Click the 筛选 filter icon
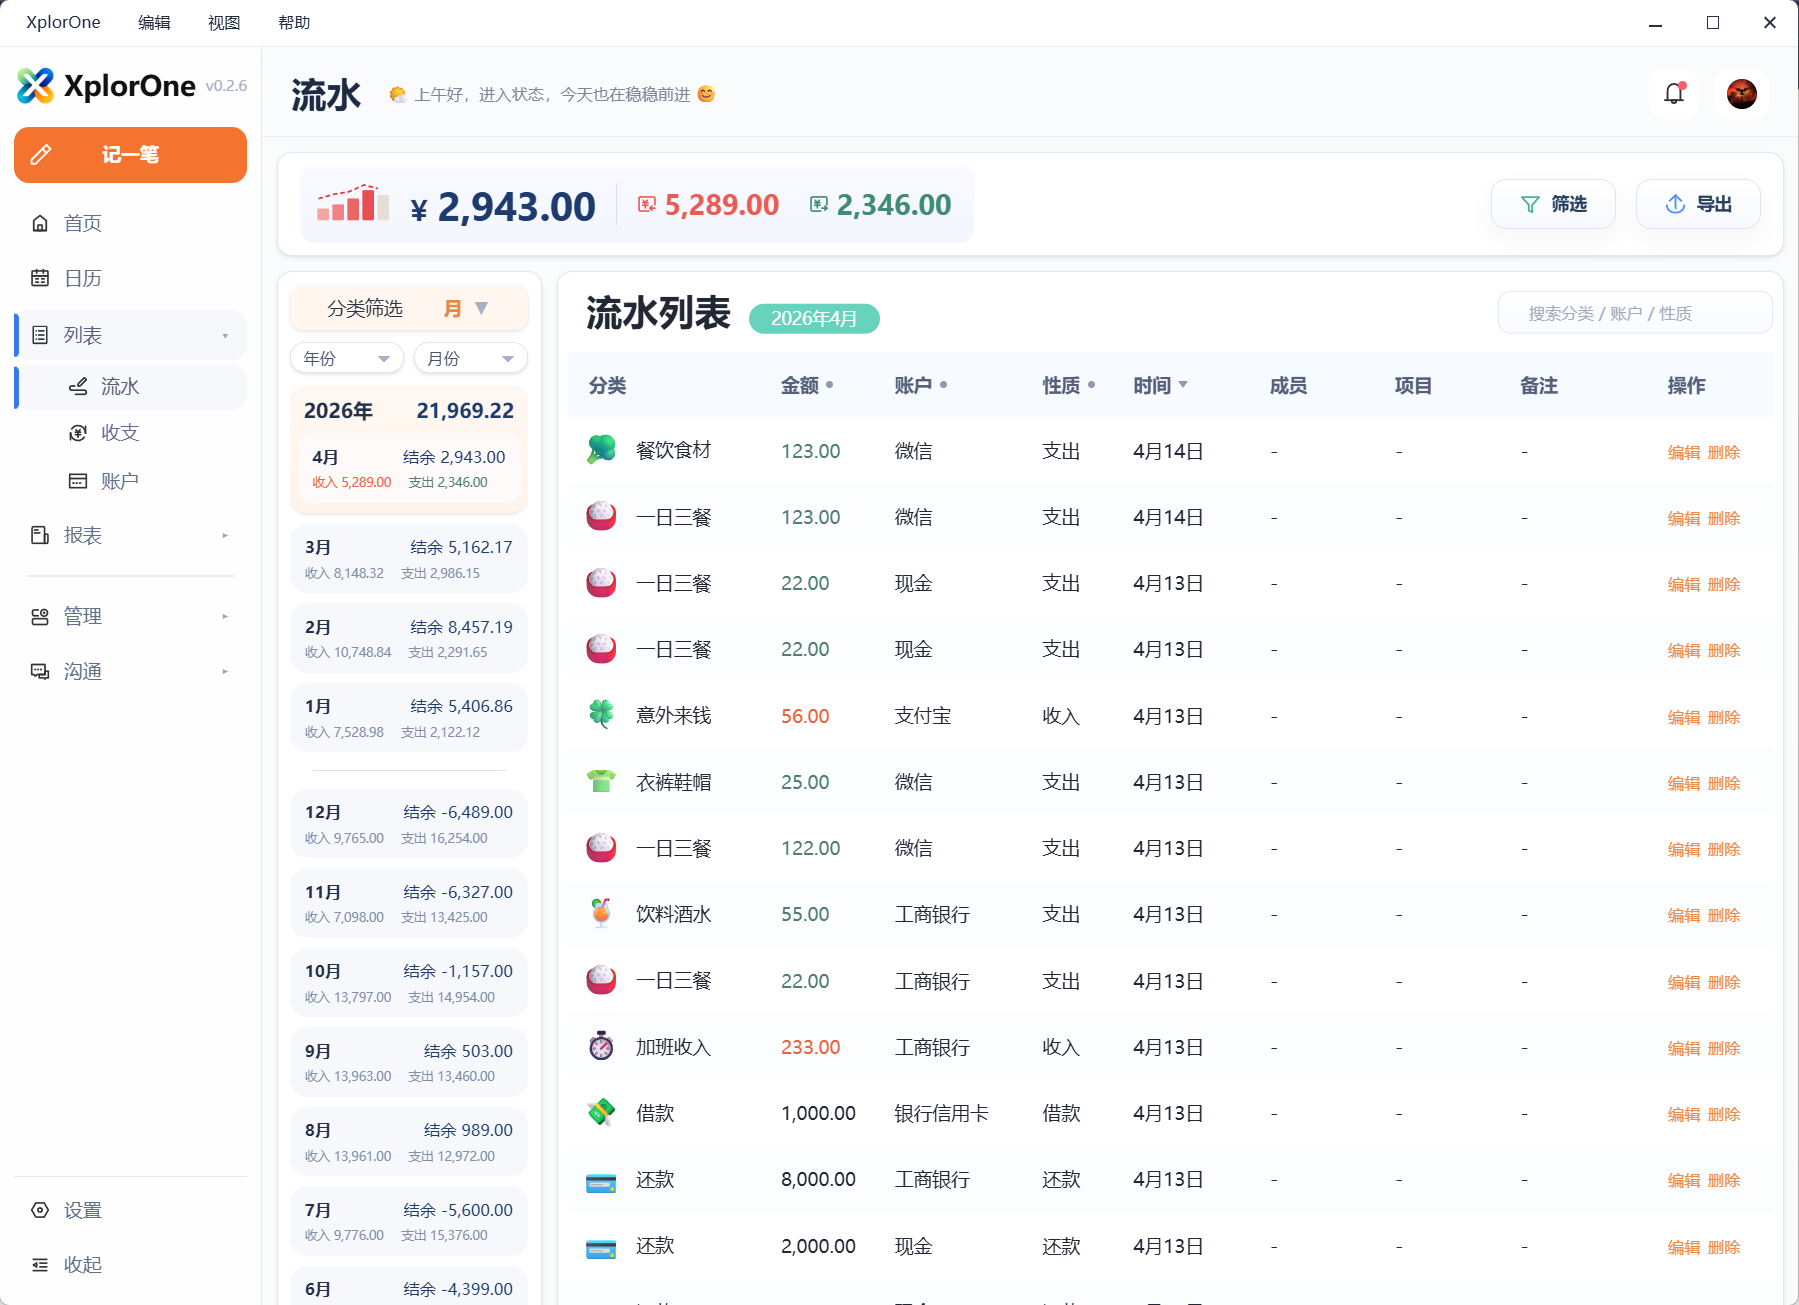The height and width of the screenshot is (1305, 1799). click(x=1529, y=203)
